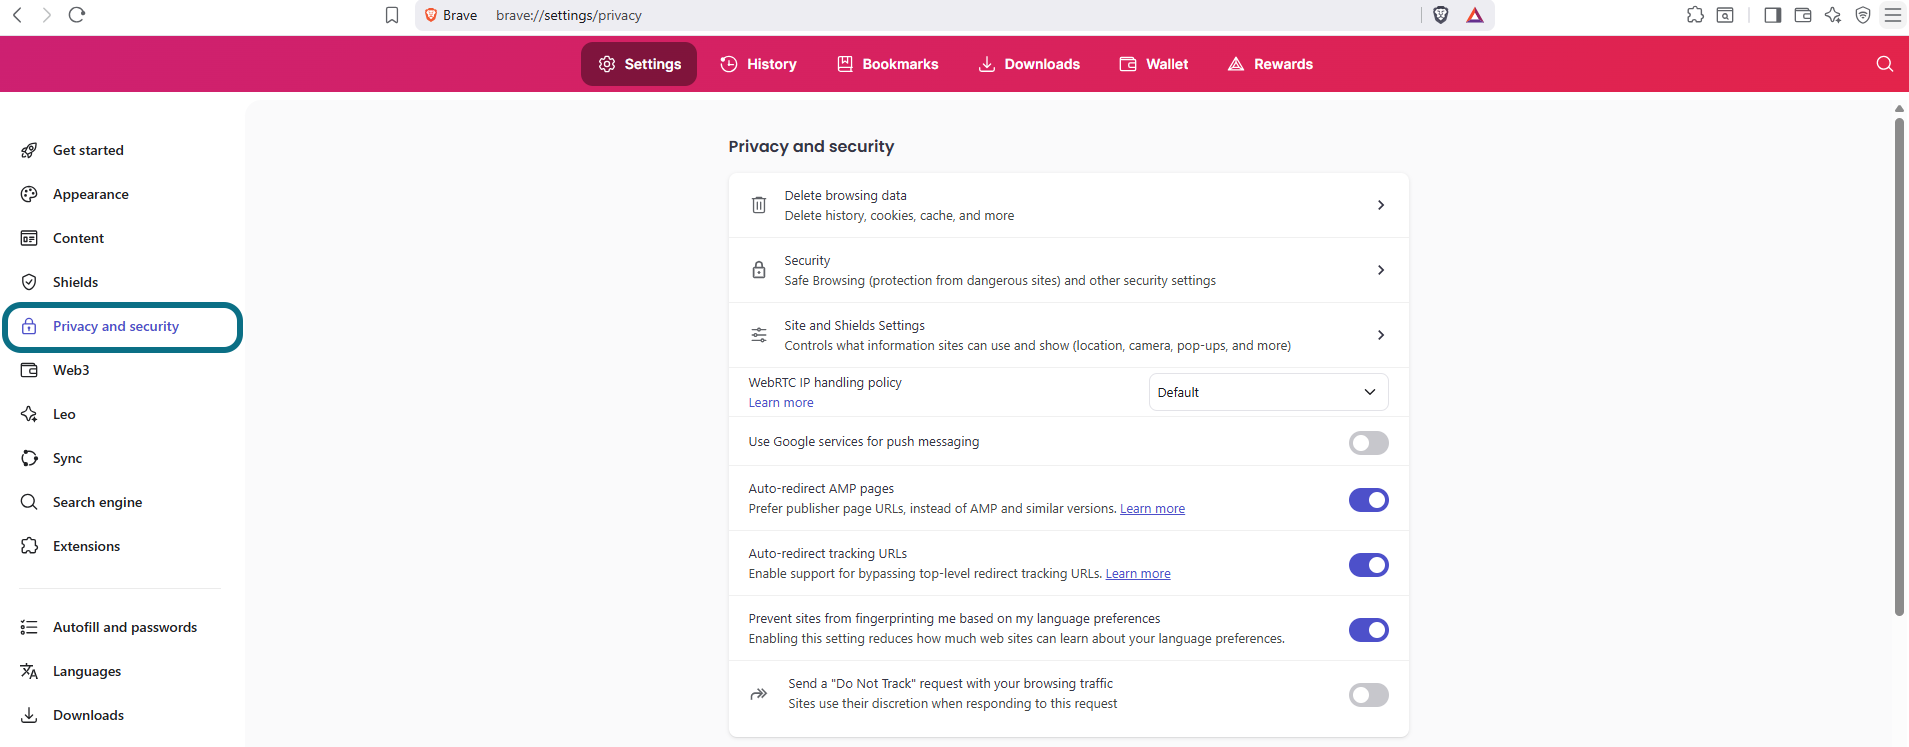Open the Rewards tab
Viewport: 1909px width, 747px height.
coord(1270,64)
